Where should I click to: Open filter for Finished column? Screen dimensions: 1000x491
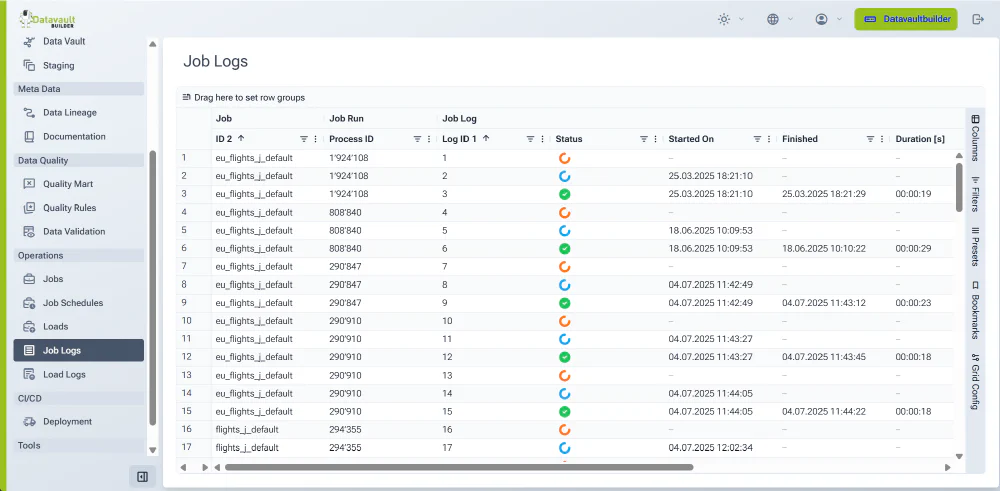pos(871,139)
